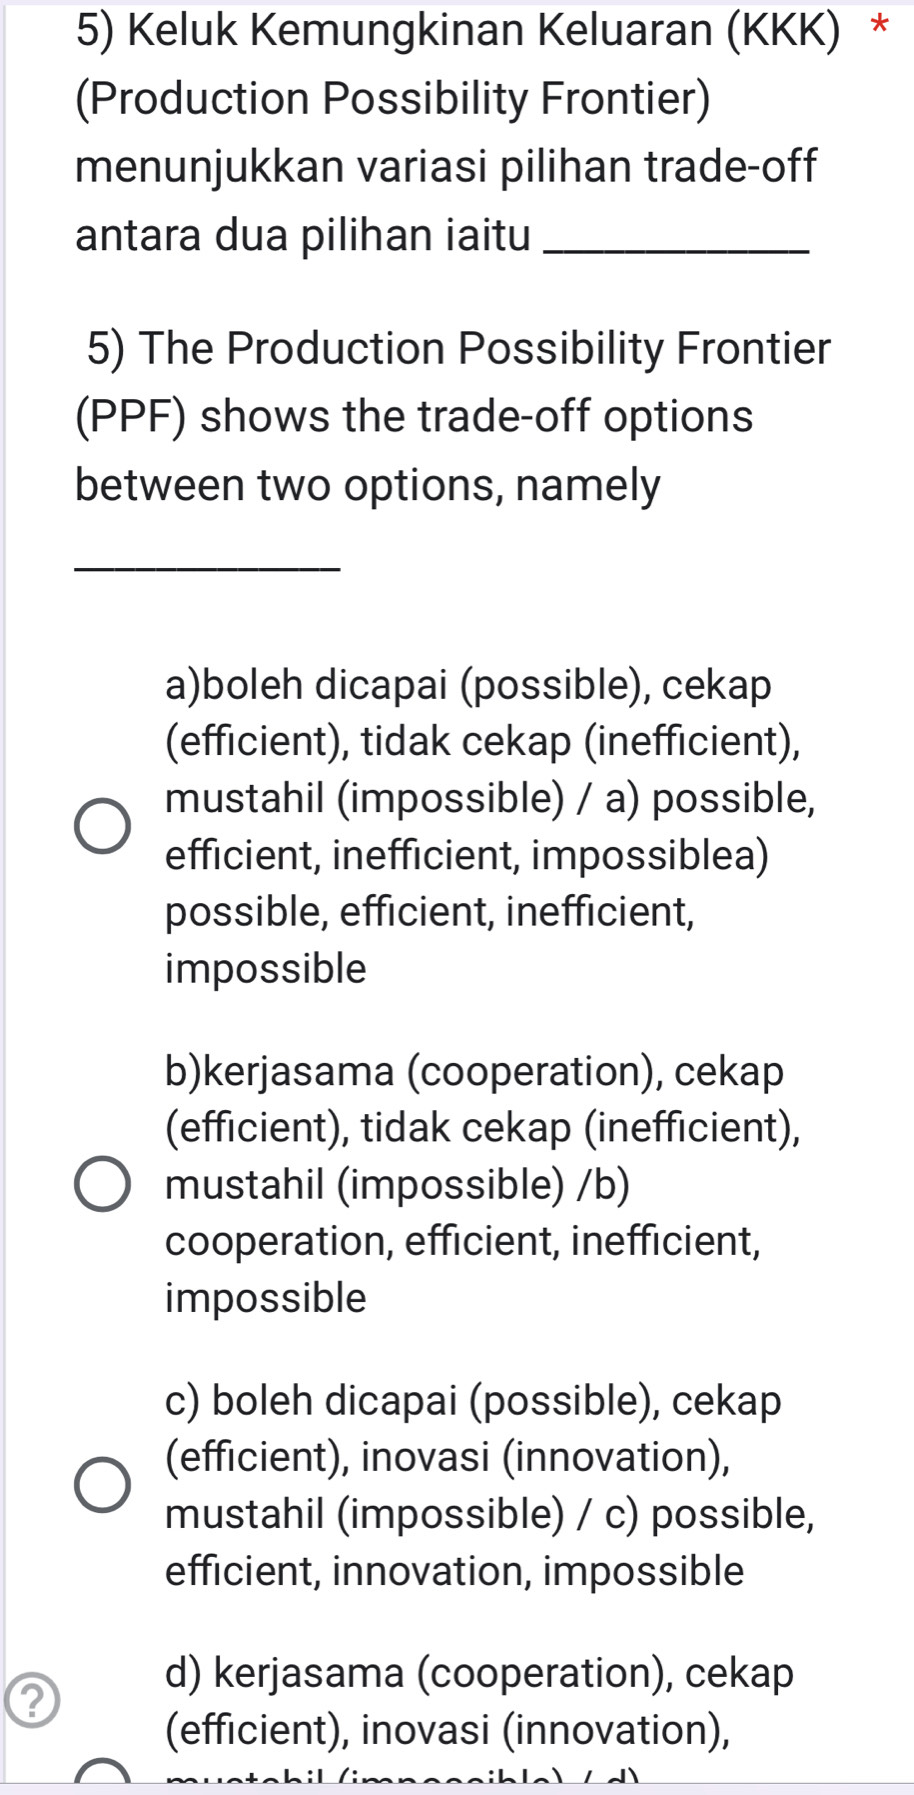
Task: Click the 'menunjukkan variasi pilihan trade-off' line
Action: (446, 167)
